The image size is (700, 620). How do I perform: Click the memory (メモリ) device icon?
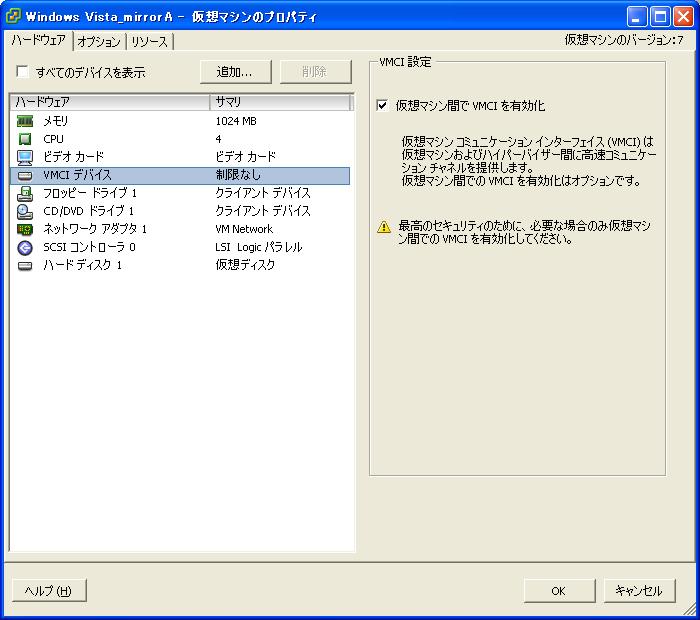pos(25,121)
